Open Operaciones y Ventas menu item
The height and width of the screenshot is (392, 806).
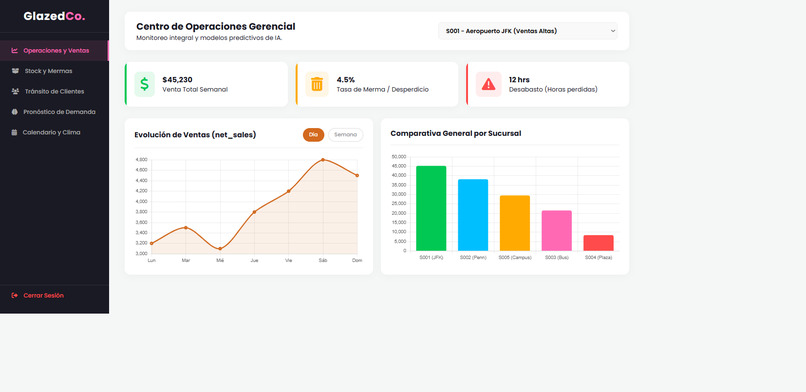tap(54, 50)
